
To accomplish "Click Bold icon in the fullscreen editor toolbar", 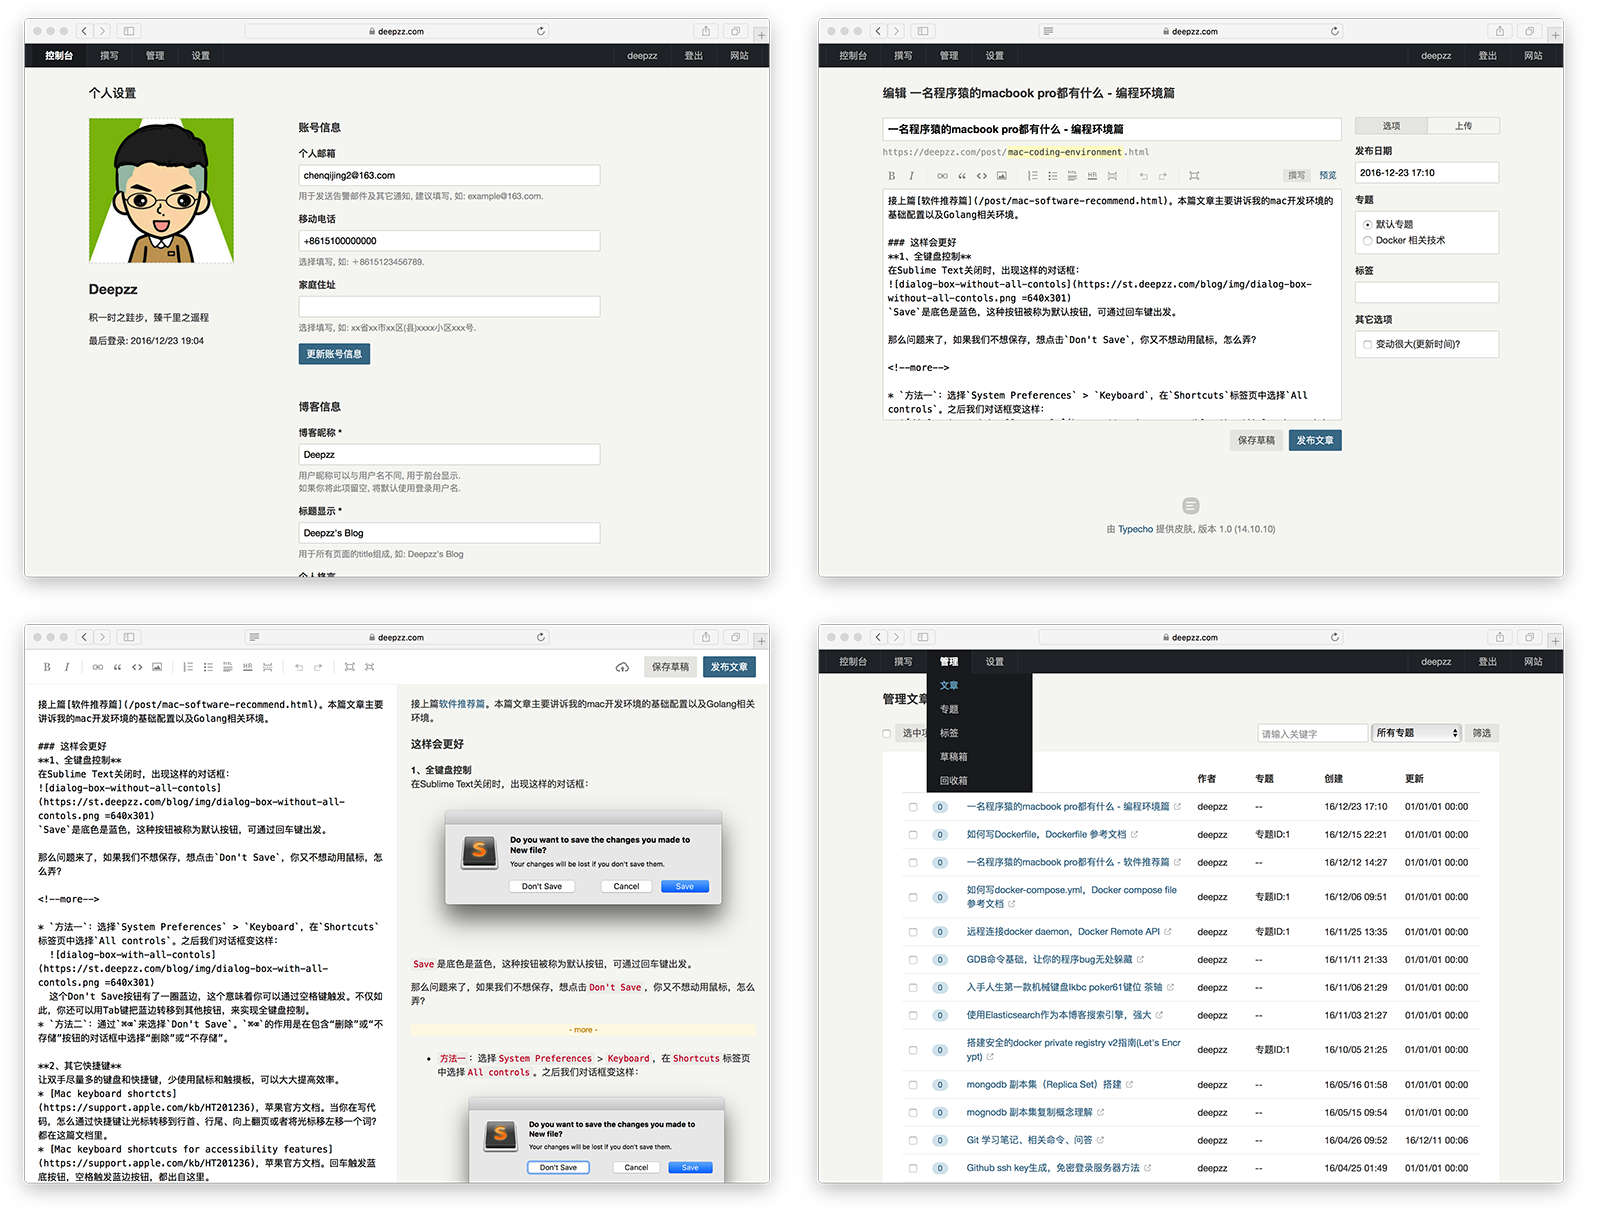I will 47,667.
